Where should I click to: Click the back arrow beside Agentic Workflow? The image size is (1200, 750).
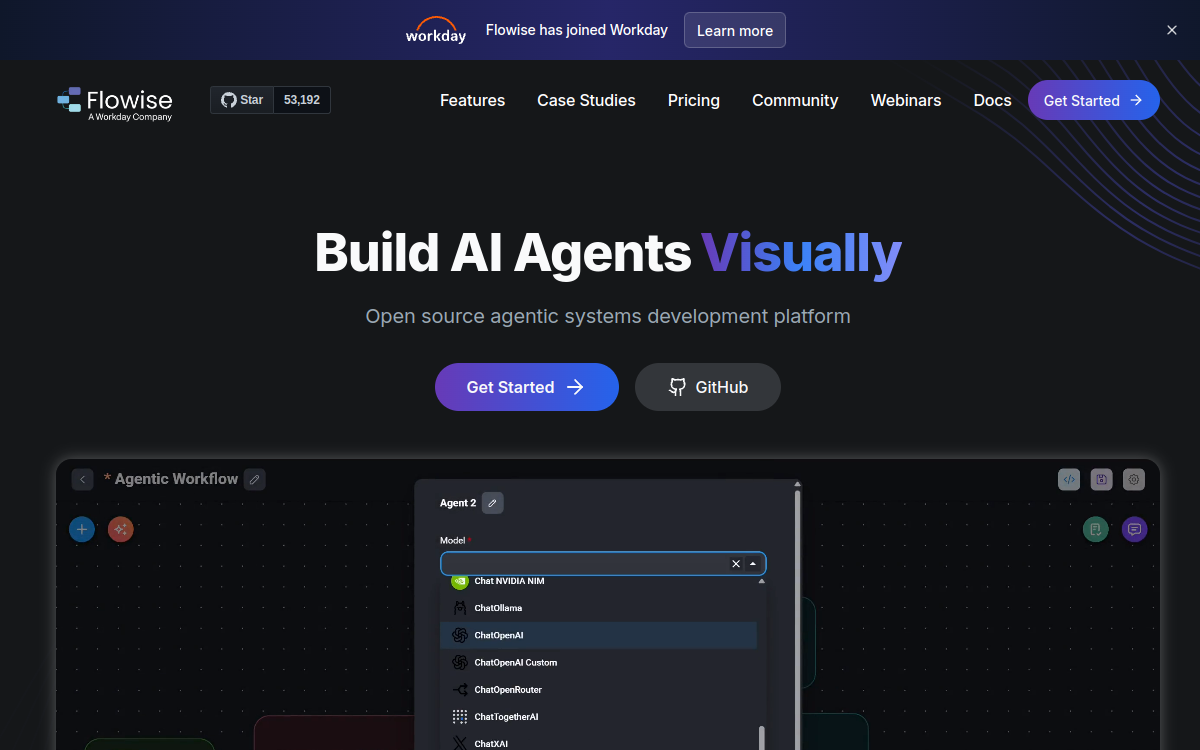[83, 479]
